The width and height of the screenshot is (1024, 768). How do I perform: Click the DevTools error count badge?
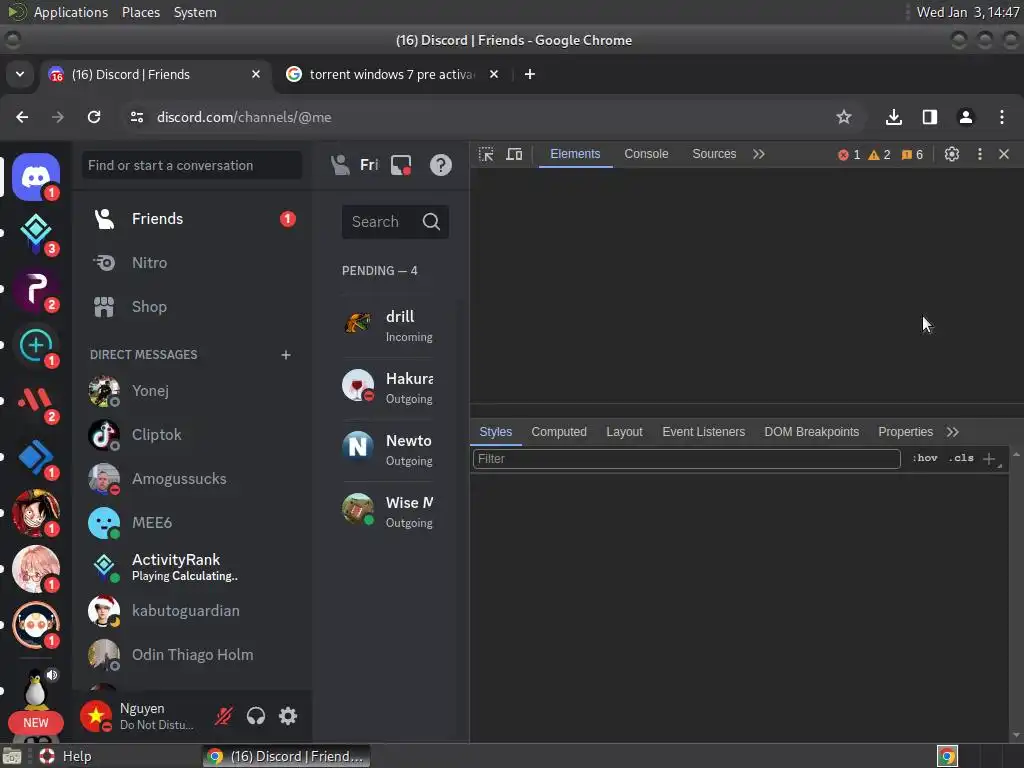click(x=849, y=155)
